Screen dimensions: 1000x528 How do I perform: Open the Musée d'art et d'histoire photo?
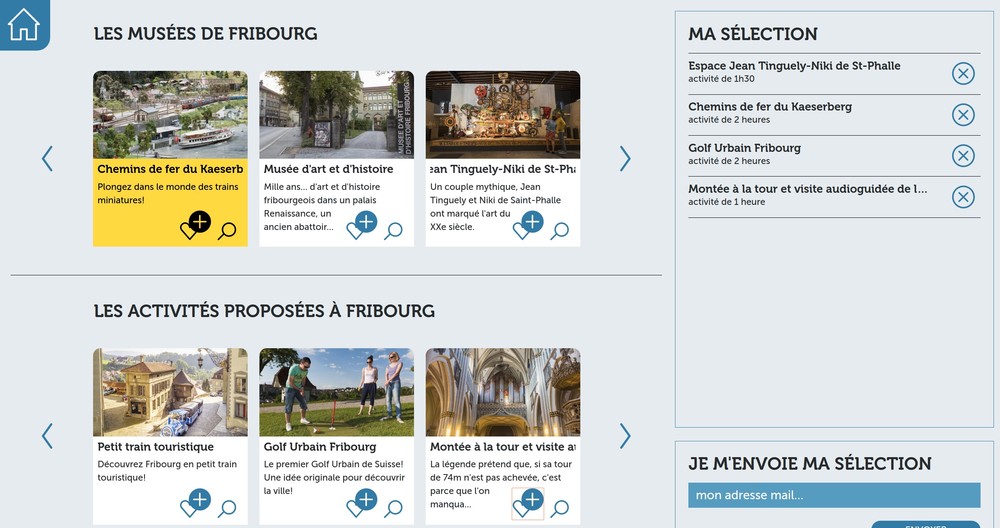coord(337,115)
